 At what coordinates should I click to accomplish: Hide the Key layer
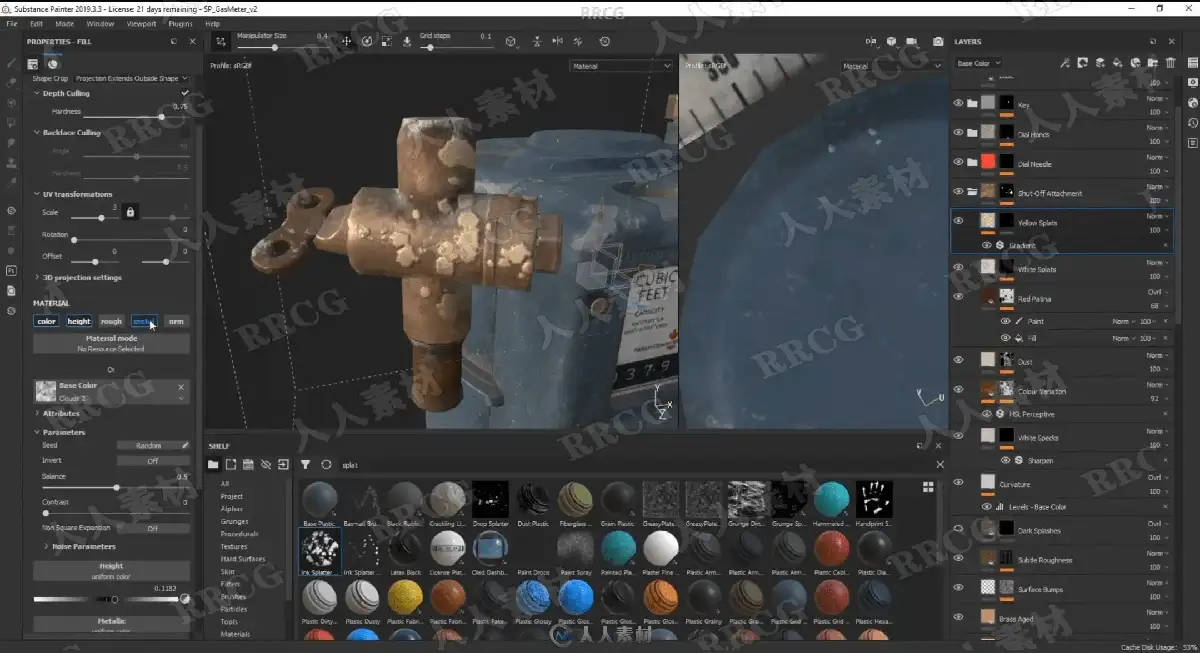(x=958, y=103)
